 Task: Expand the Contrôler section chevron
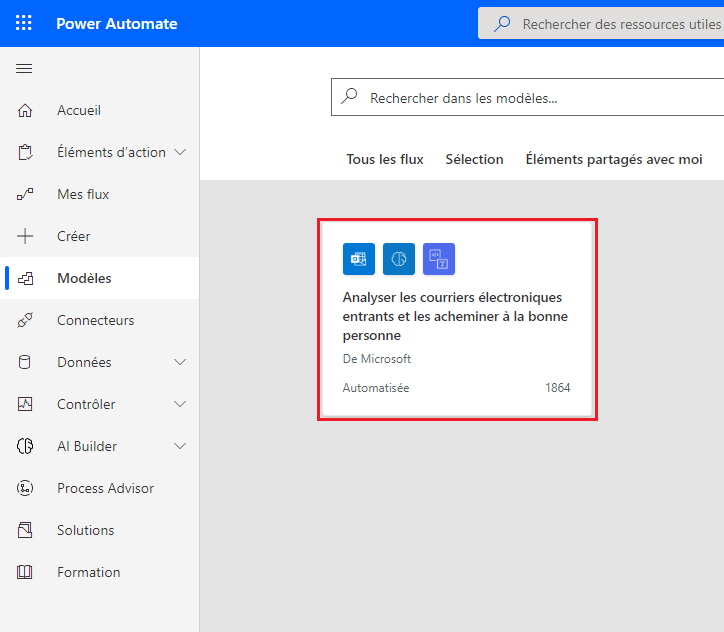point(180,404)
